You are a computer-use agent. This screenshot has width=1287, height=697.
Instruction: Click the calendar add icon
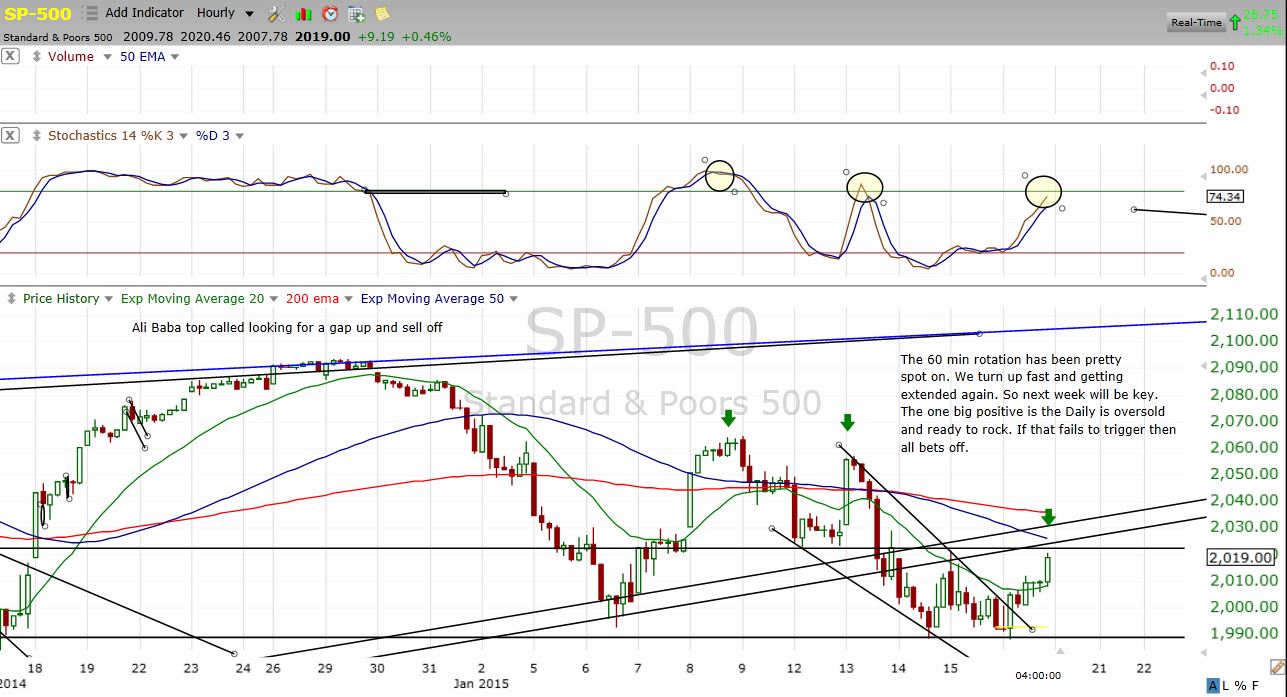pos(355,13)
